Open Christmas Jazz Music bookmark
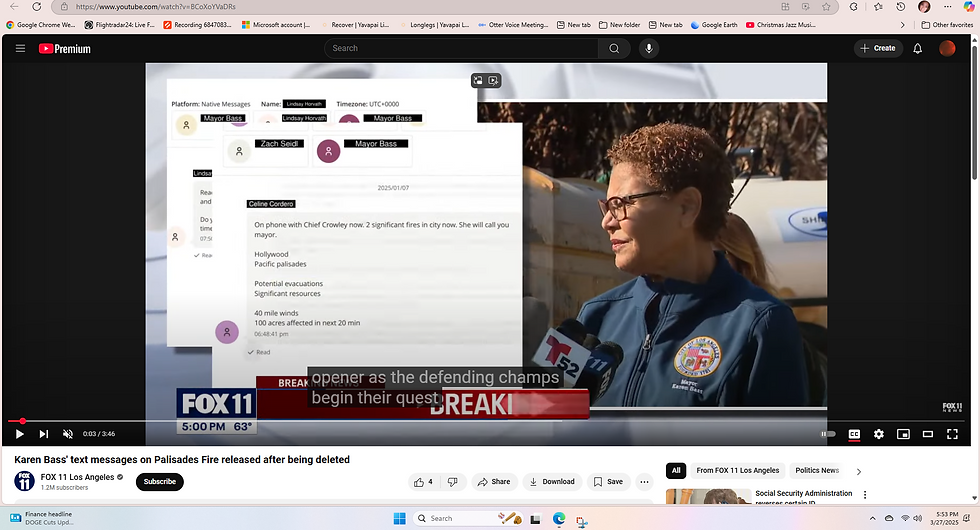This screenshot has width=980, height=530. pyautogui.click(x=781, y=25)
